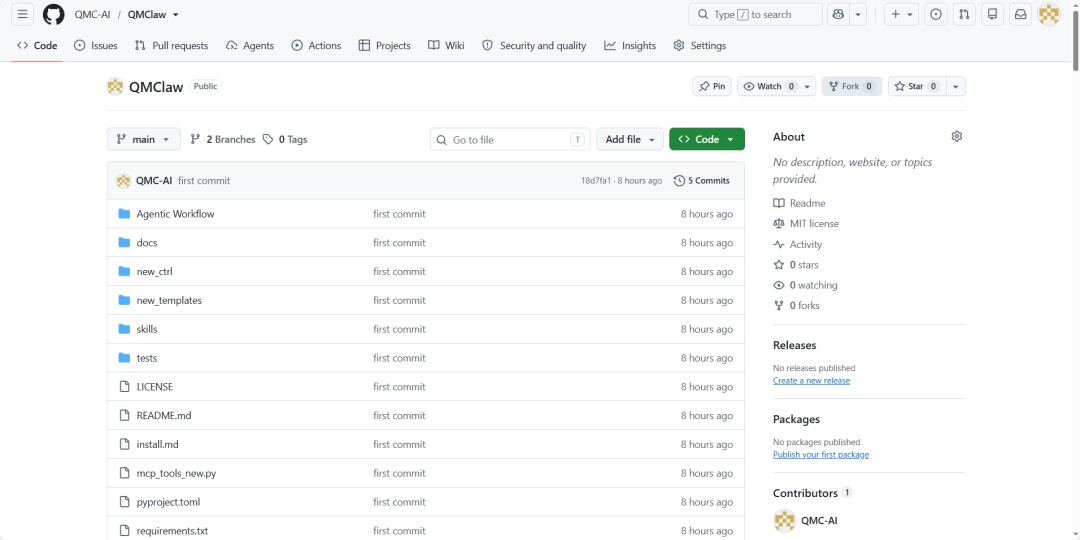Click the QMClaw repository avatar icon
This screenshot has width=1080, height=540.
(115, 87)
